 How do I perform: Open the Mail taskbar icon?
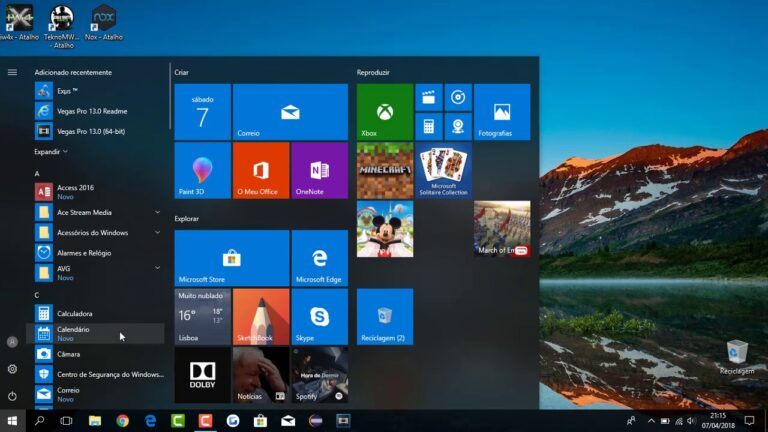(x=288, y=421)
